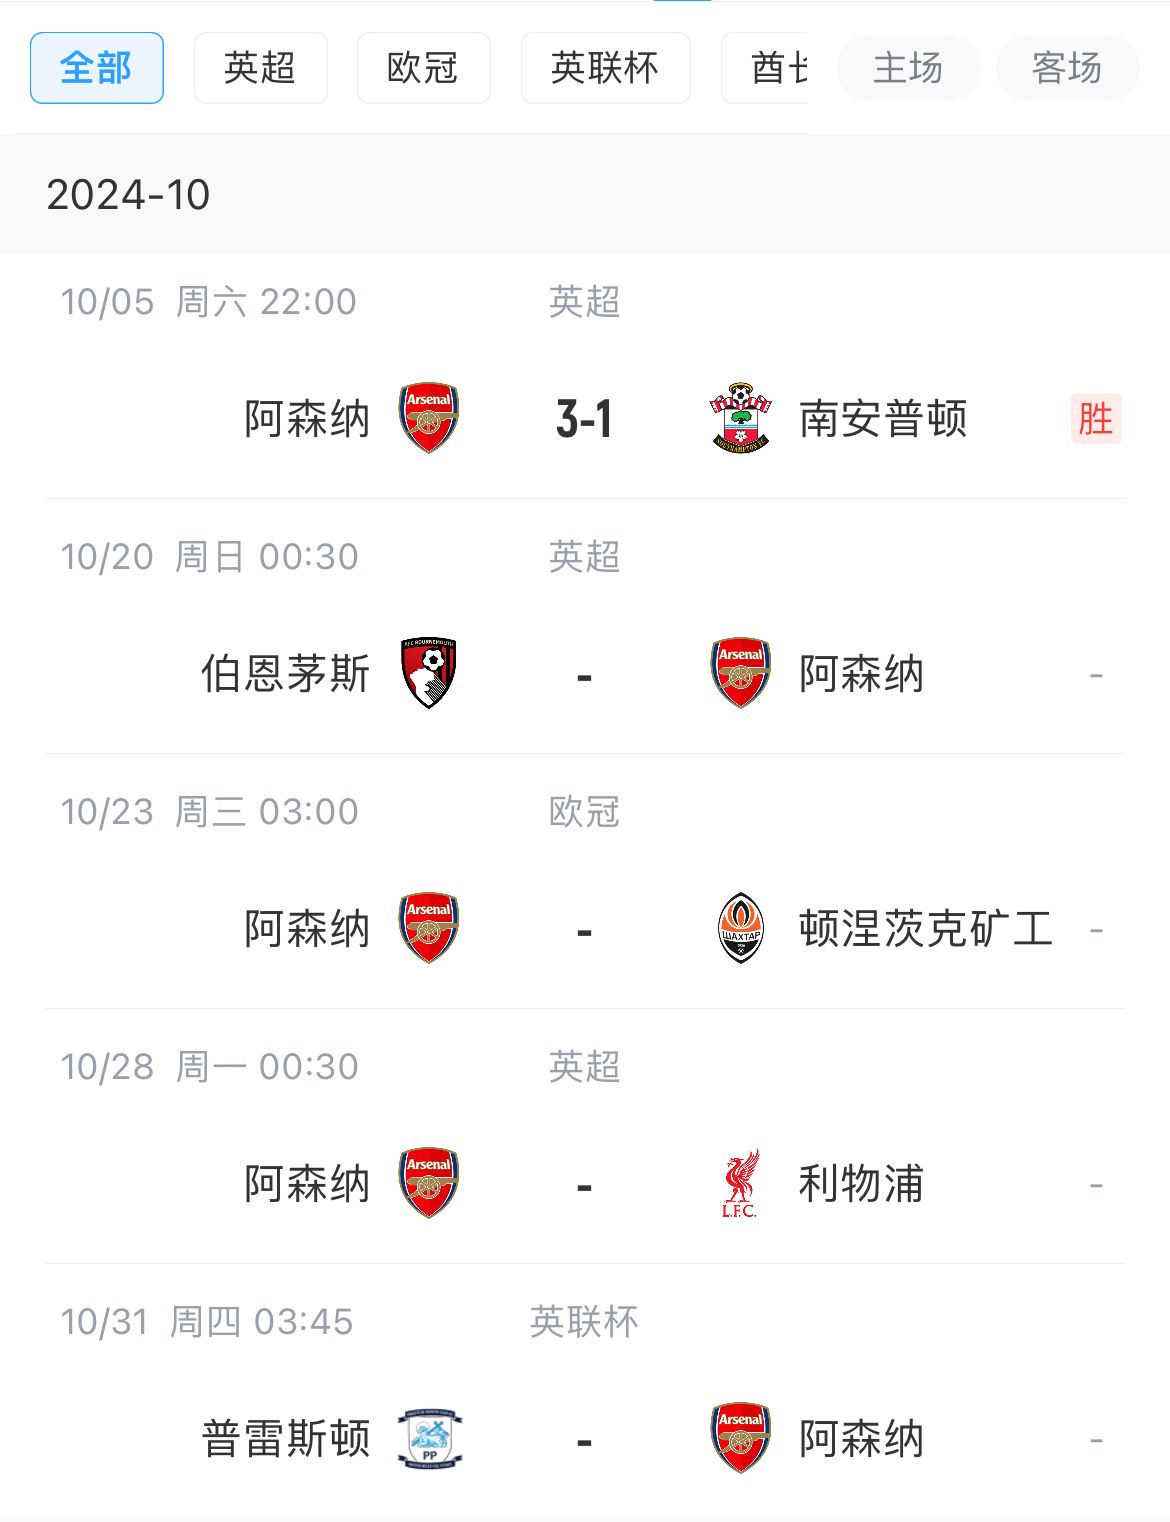Screen dimensions: 1170x1522
Task: Click Arsenal crest in Preston match row
Action: [x=741, y=1438]
